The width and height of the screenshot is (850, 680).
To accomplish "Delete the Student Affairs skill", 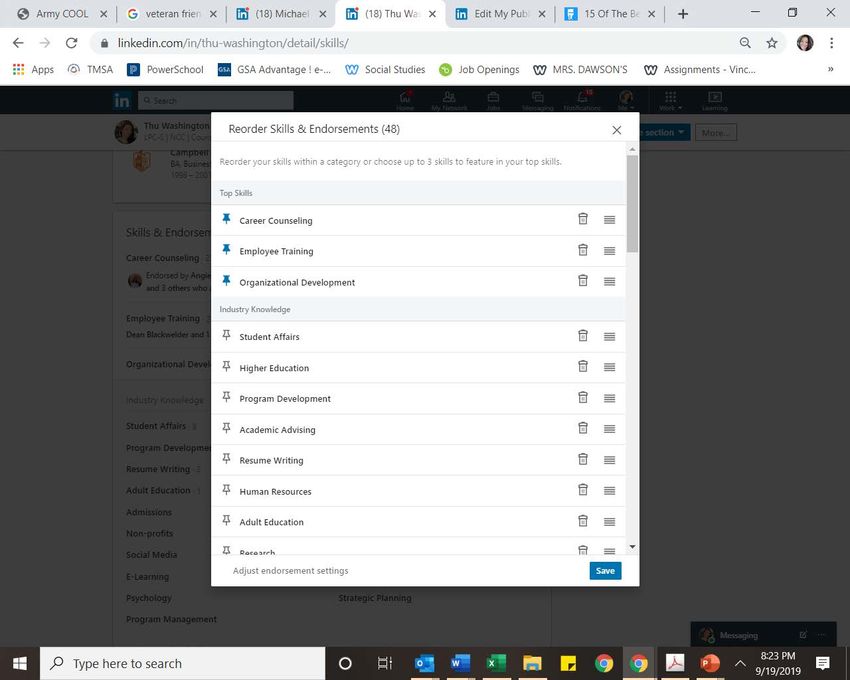I will [x=583, y=335].
